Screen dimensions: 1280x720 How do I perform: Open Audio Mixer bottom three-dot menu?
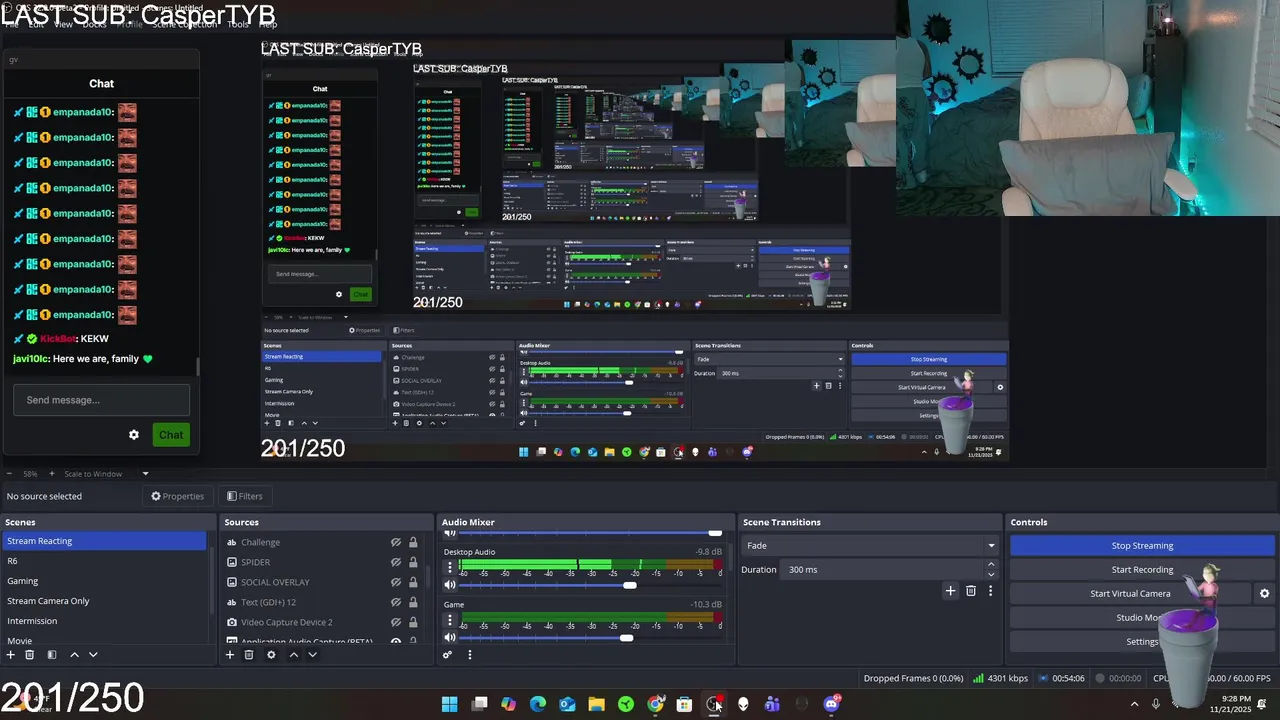click(x=469, y=655)
